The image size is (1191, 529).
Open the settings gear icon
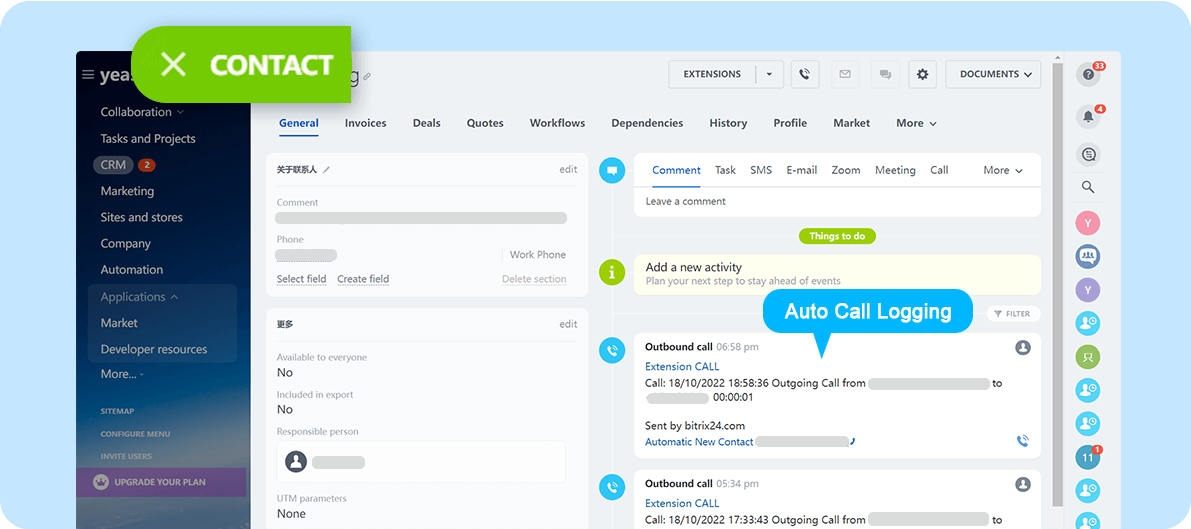coord(923,74)
